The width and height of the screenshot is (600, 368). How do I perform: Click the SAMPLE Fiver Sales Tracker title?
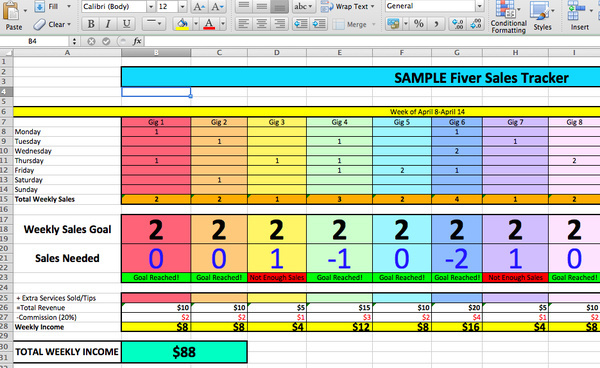[x=481, y=78]
